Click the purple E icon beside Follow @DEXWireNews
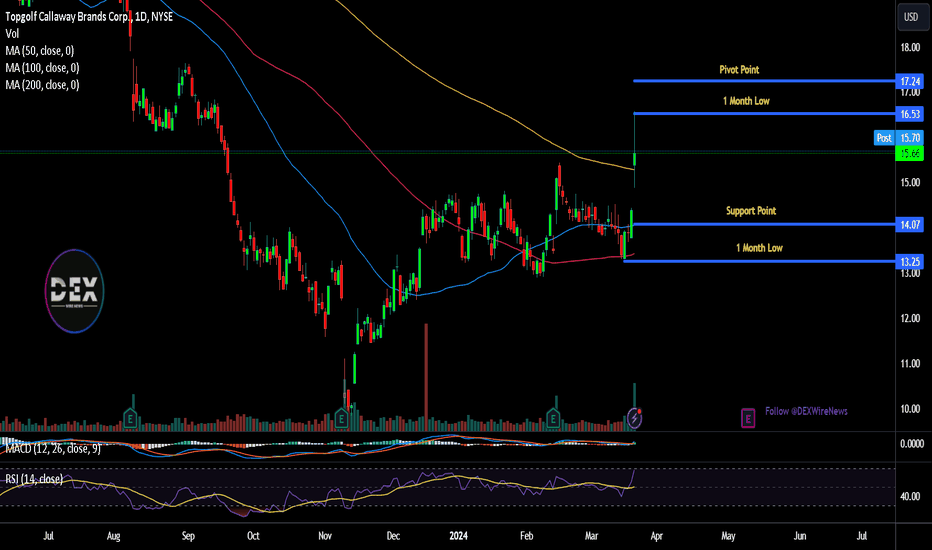This screenshot has height=550, width=932. click(748, 419)
